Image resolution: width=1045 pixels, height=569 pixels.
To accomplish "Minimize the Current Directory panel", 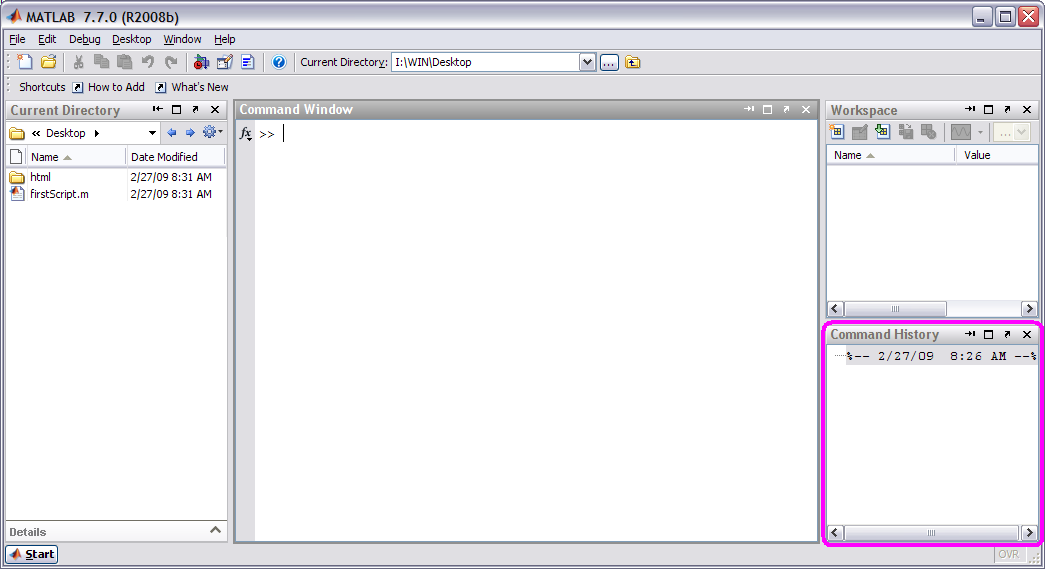I will click(158, 110).
